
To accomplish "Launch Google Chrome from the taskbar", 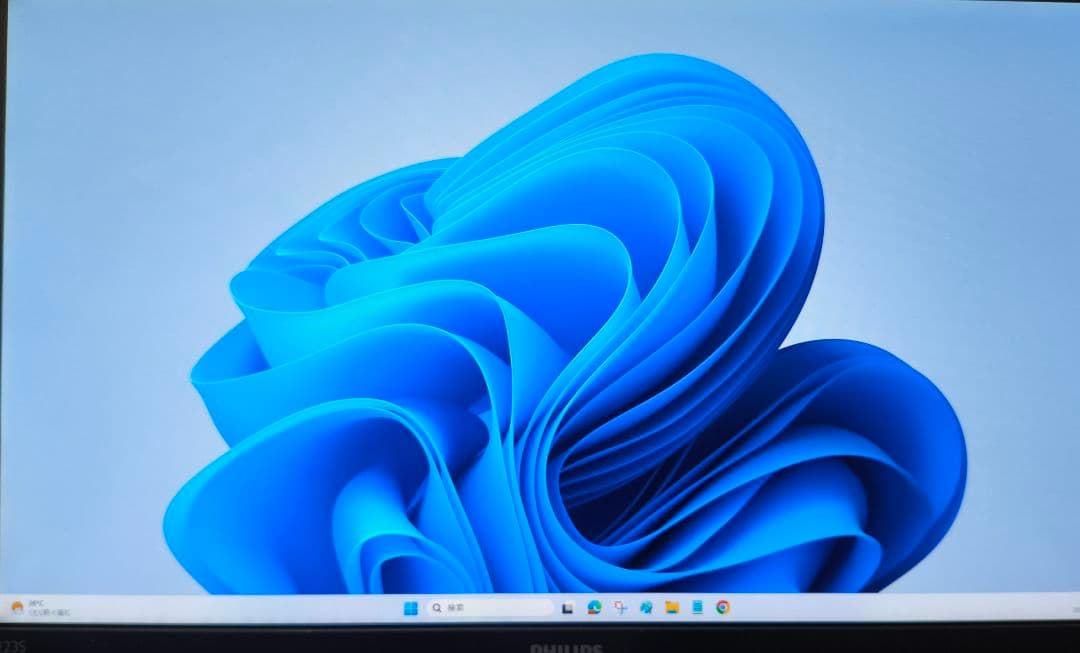I will tap(722, 607).
